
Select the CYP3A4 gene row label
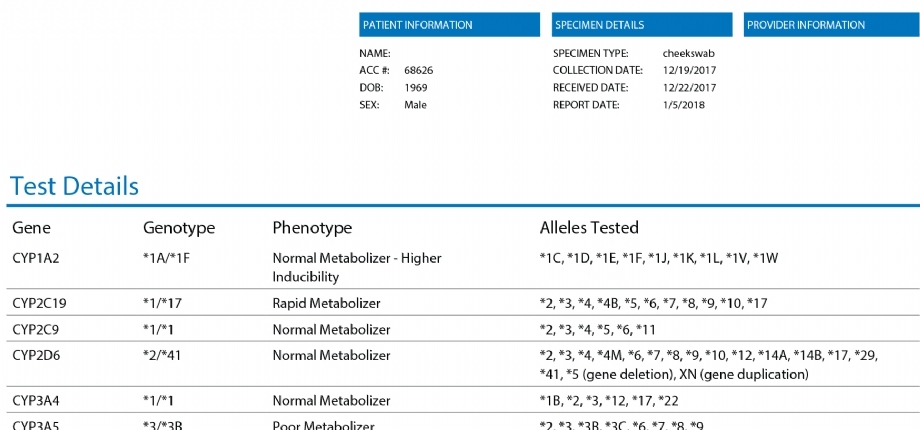click(36, 401)
